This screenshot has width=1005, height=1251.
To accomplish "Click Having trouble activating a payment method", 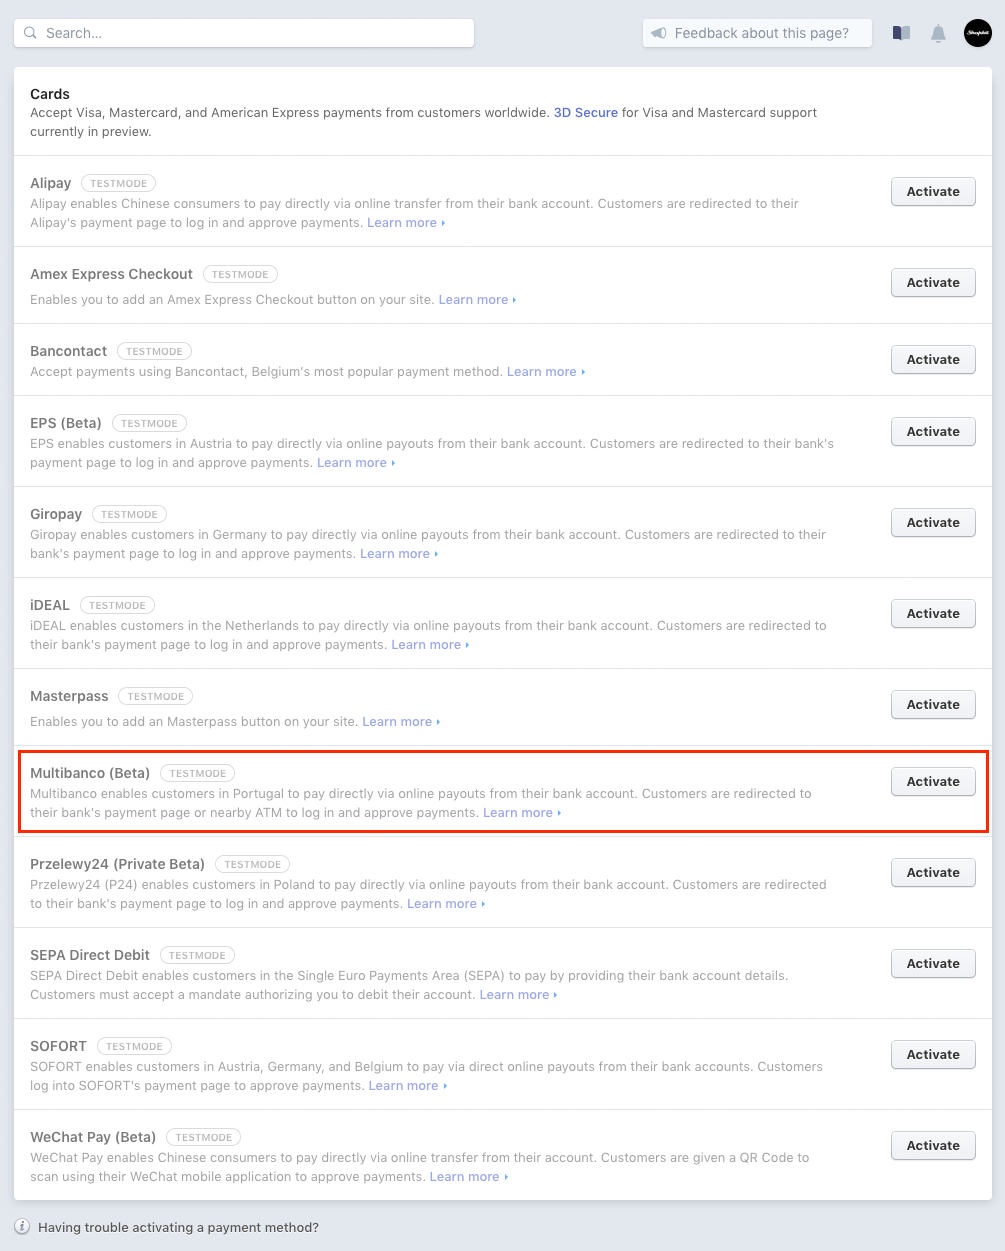I will click(x=178, y=1227).
